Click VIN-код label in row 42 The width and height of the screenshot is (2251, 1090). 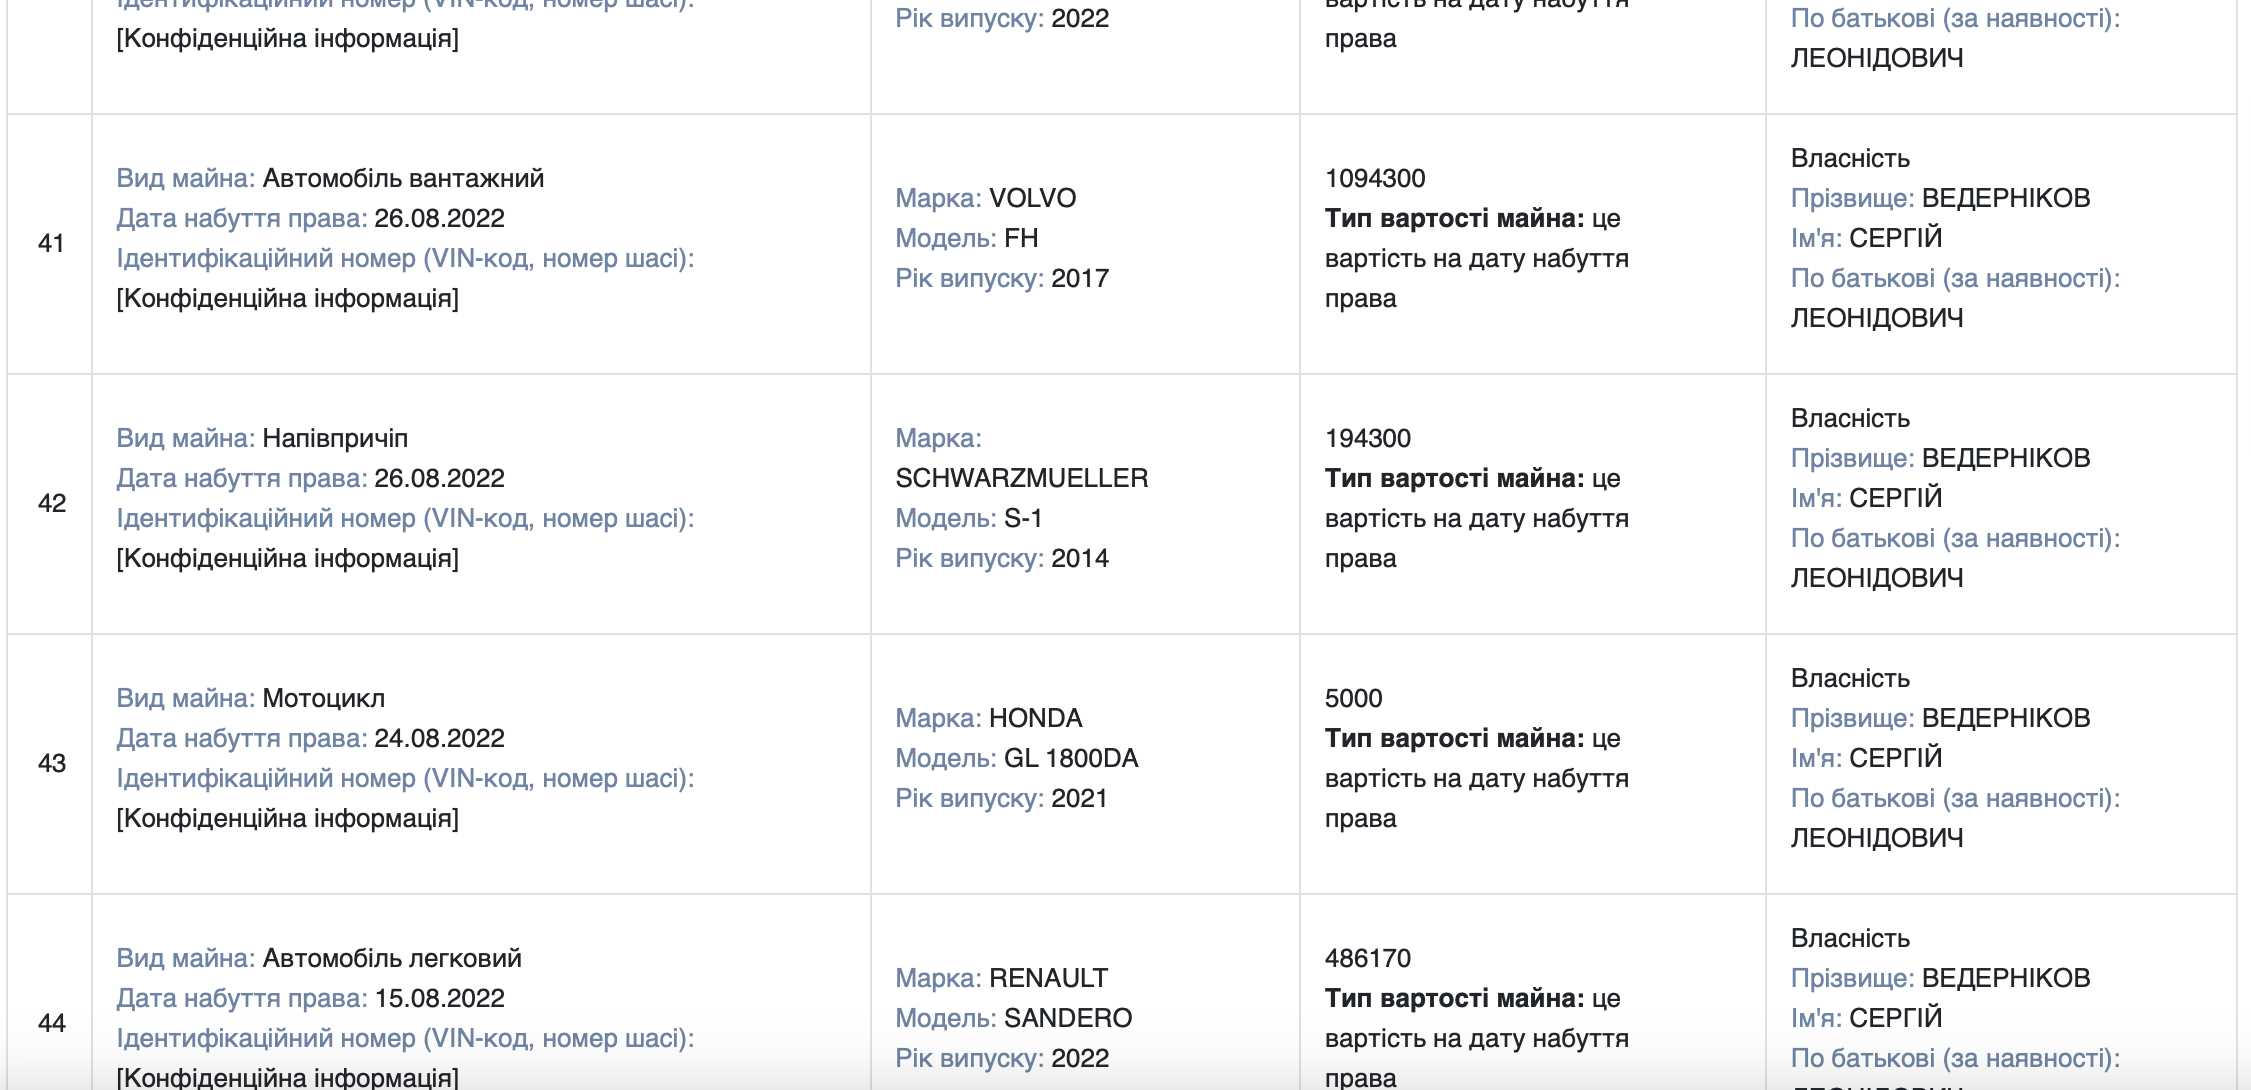(405, 518)
